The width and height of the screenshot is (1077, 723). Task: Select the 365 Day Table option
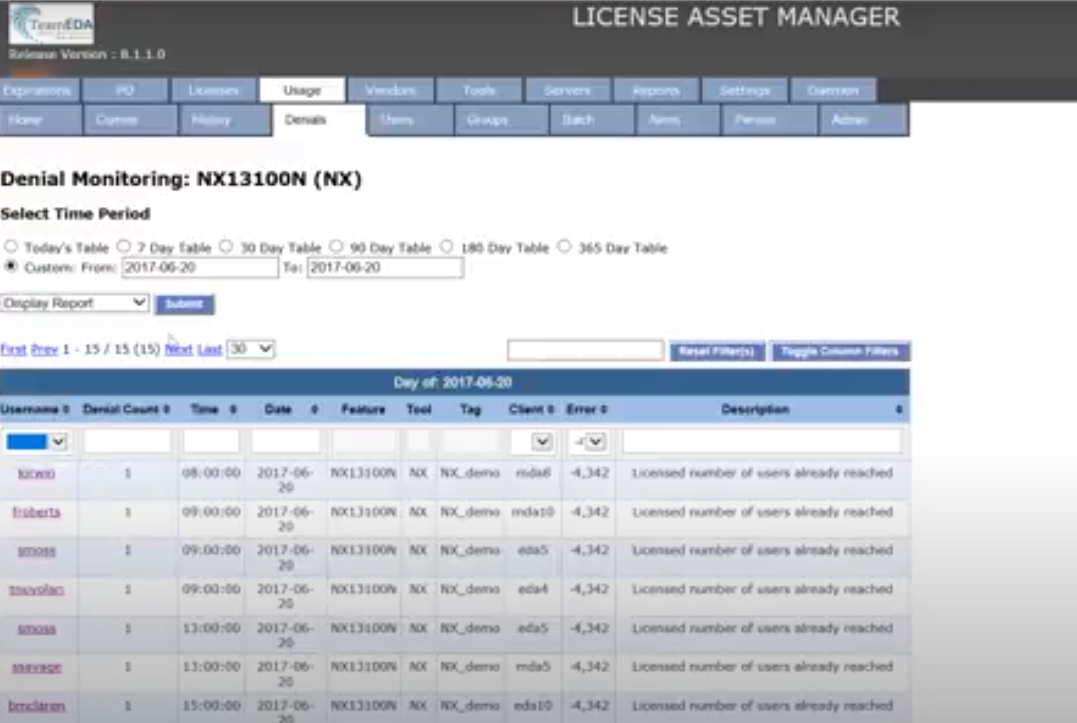563,247
